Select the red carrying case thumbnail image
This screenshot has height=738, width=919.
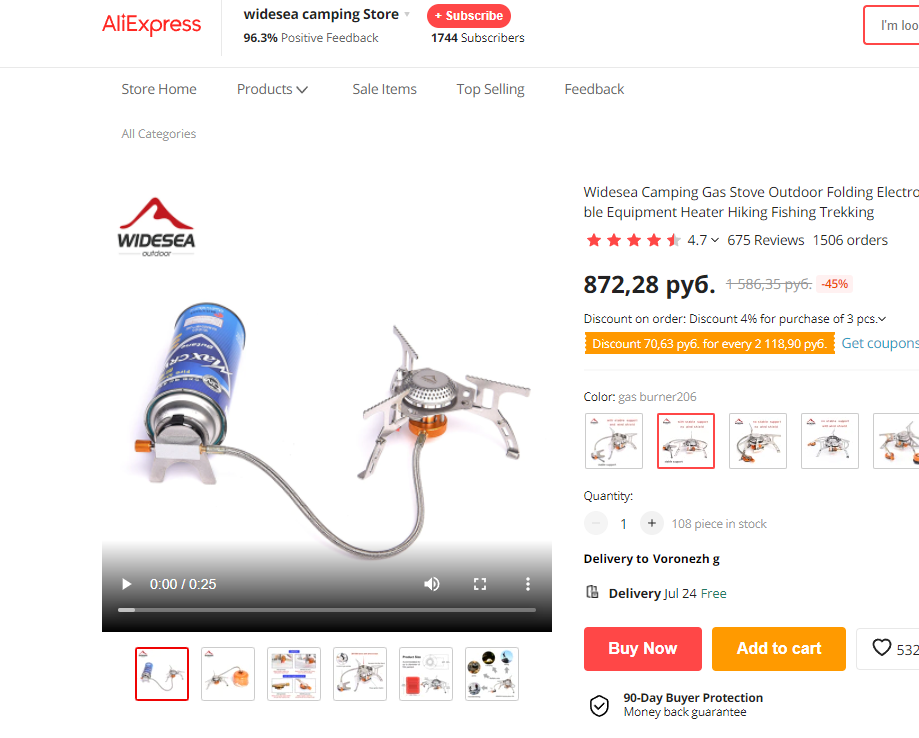click(426, 674)
